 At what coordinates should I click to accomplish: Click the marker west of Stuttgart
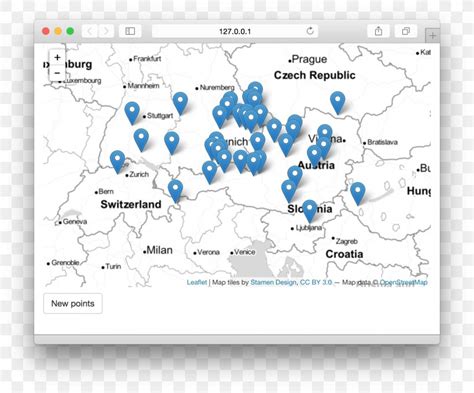coord(132,113)
